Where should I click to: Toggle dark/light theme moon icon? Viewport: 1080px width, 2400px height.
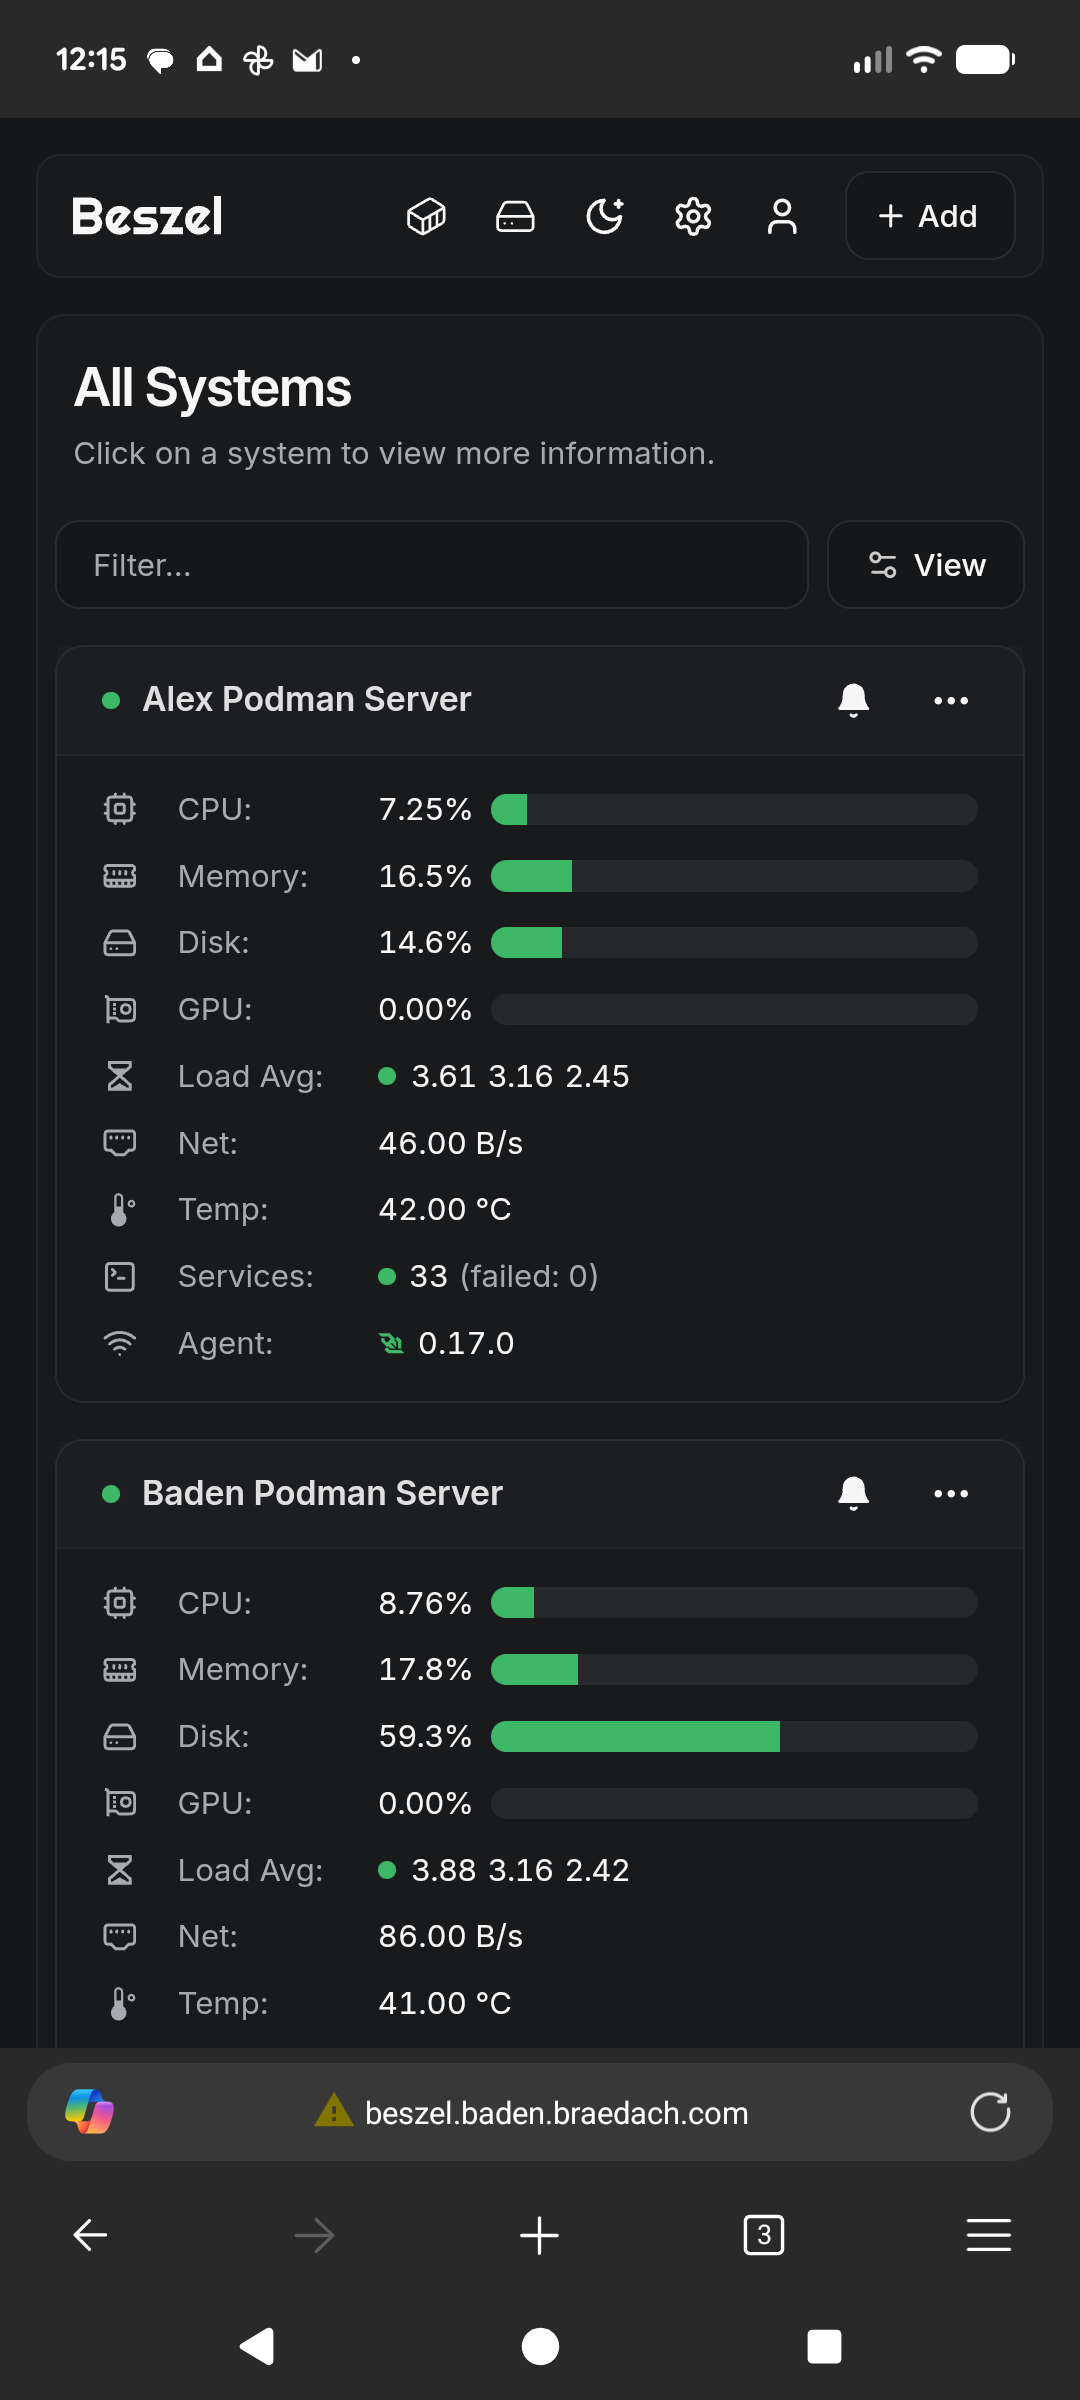pos(604,216)
